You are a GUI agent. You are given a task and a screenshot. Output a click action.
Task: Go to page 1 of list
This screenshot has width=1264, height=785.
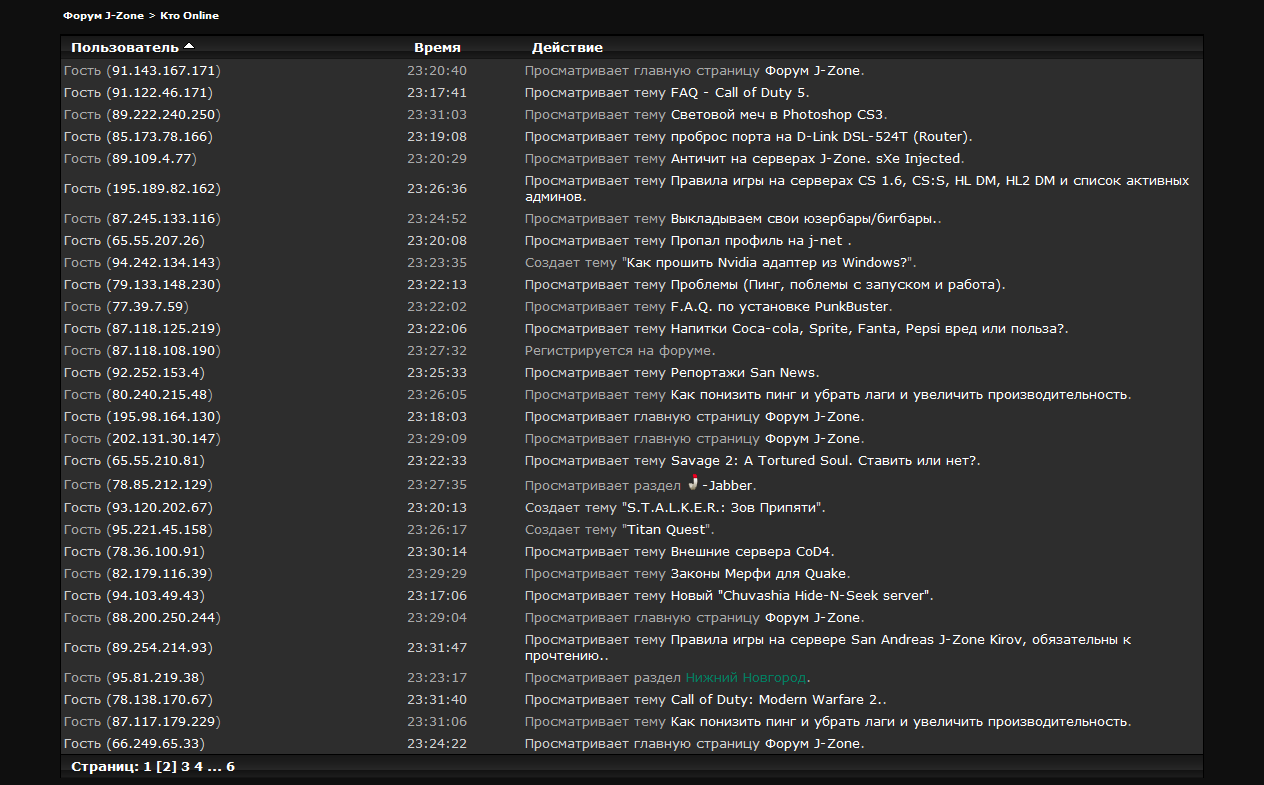point(147,767)
